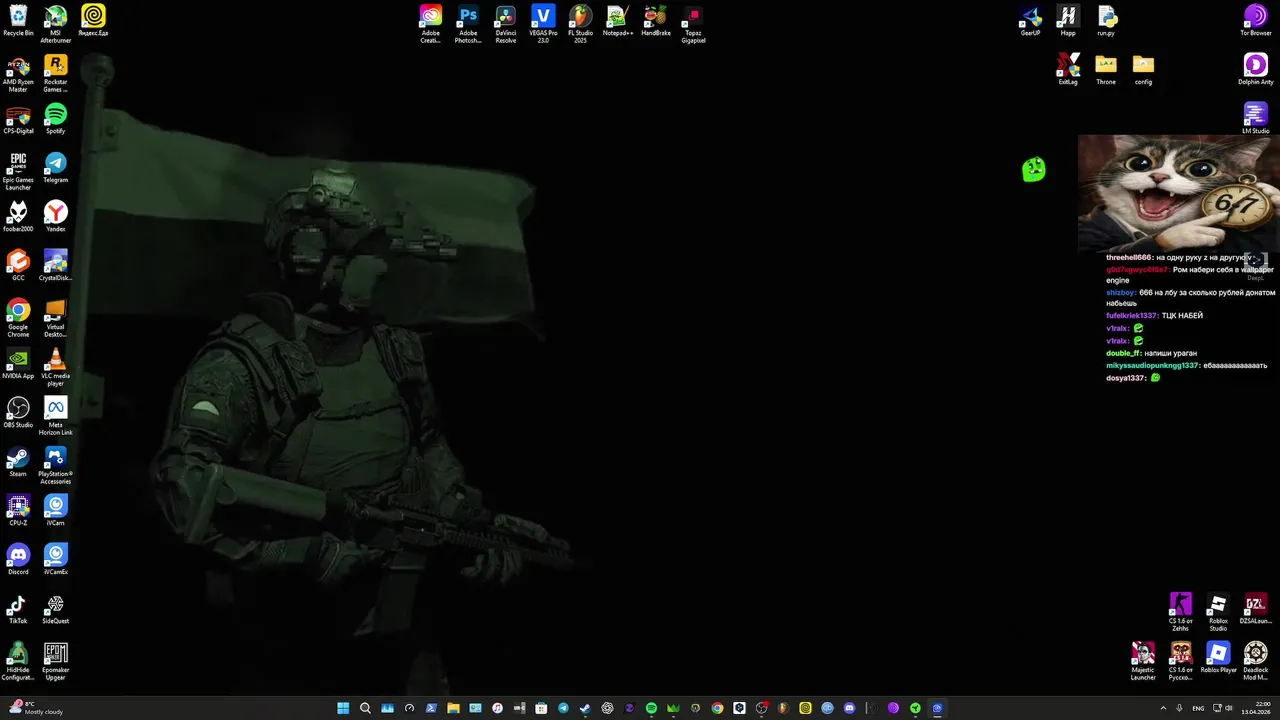Open the Throne folder
The height and width of the screenshot is (720, 1280).
1106,69
